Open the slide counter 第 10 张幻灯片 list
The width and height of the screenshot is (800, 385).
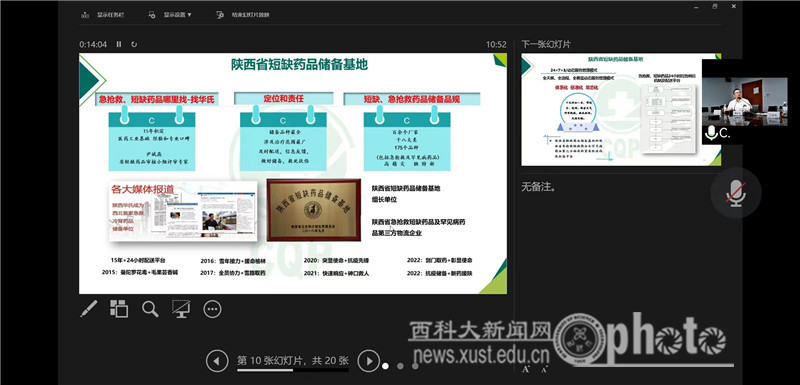(x=292, y=361)
